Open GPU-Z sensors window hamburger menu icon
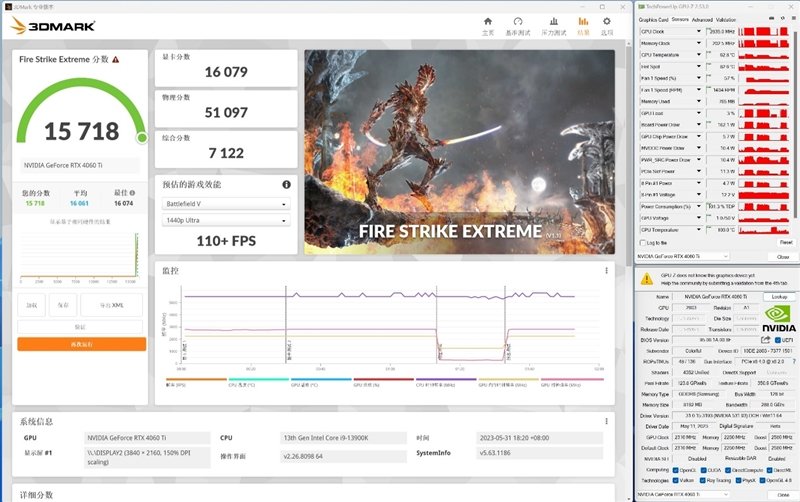 click(792, 19)
